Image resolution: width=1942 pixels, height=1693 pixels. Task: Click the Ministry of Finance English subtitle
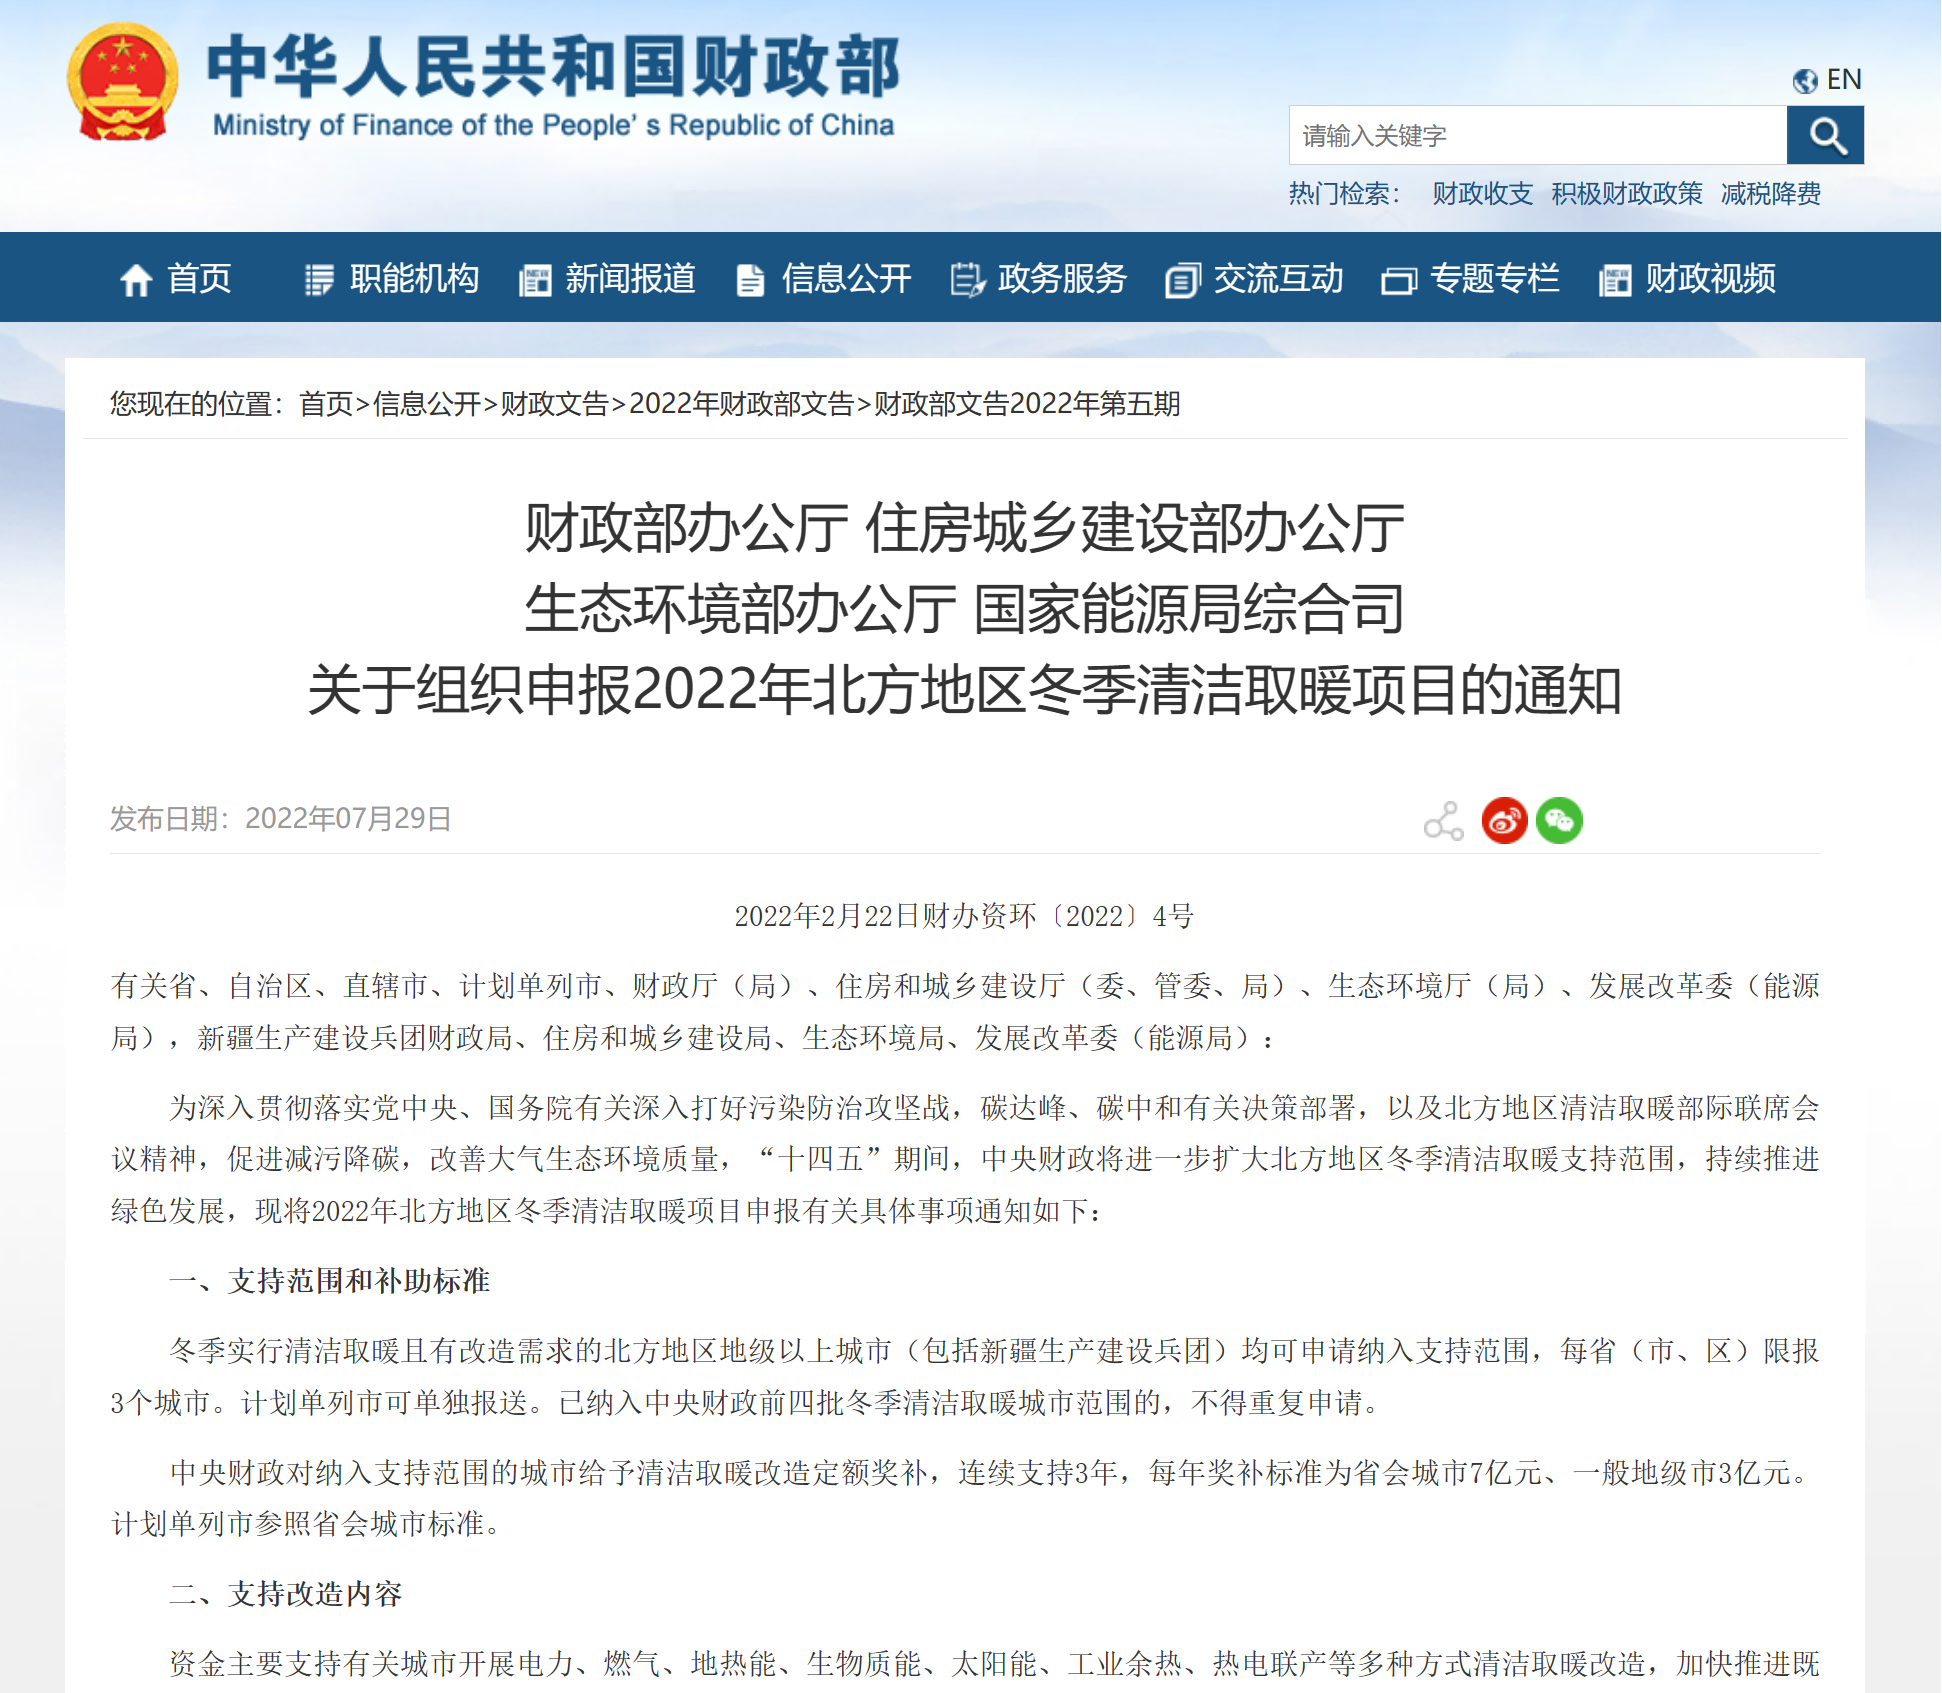pyautogui.click(x=553, y=125)
